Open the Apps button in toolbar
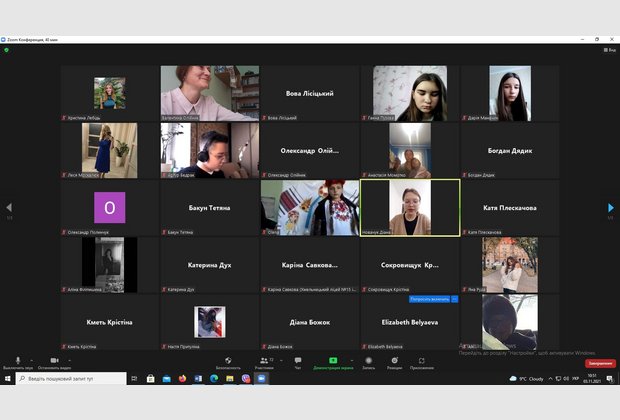The image size is (620, 420). (x=421, y=361)
